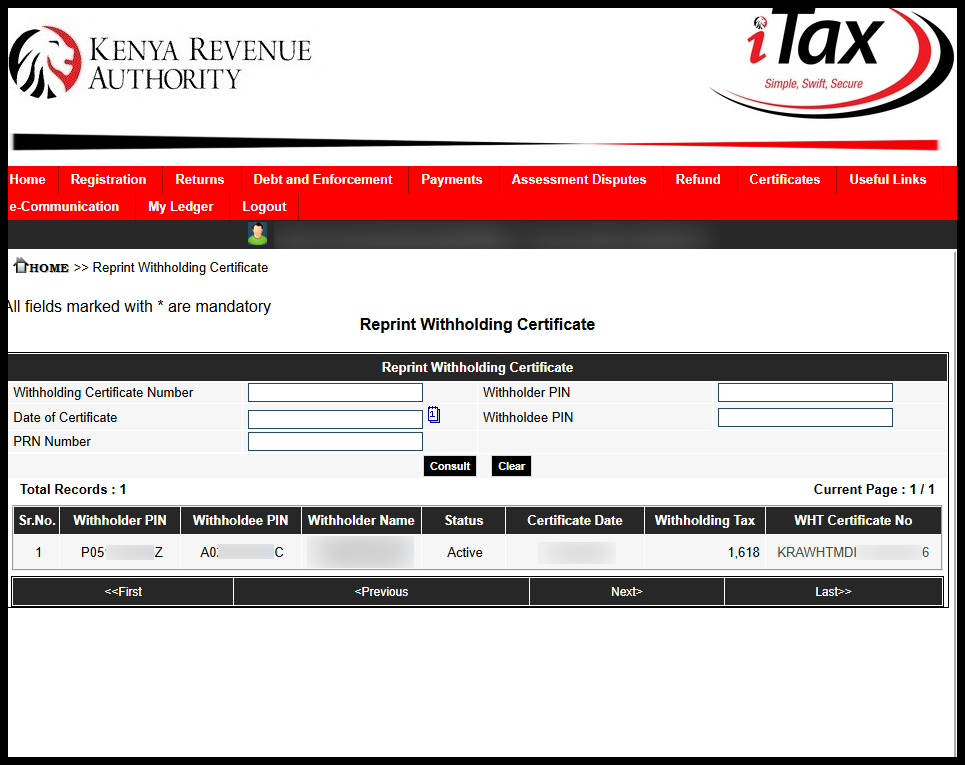This screenshot has height=765, width=965.
Task: Go to Last>> page
Action: [833, 591]
